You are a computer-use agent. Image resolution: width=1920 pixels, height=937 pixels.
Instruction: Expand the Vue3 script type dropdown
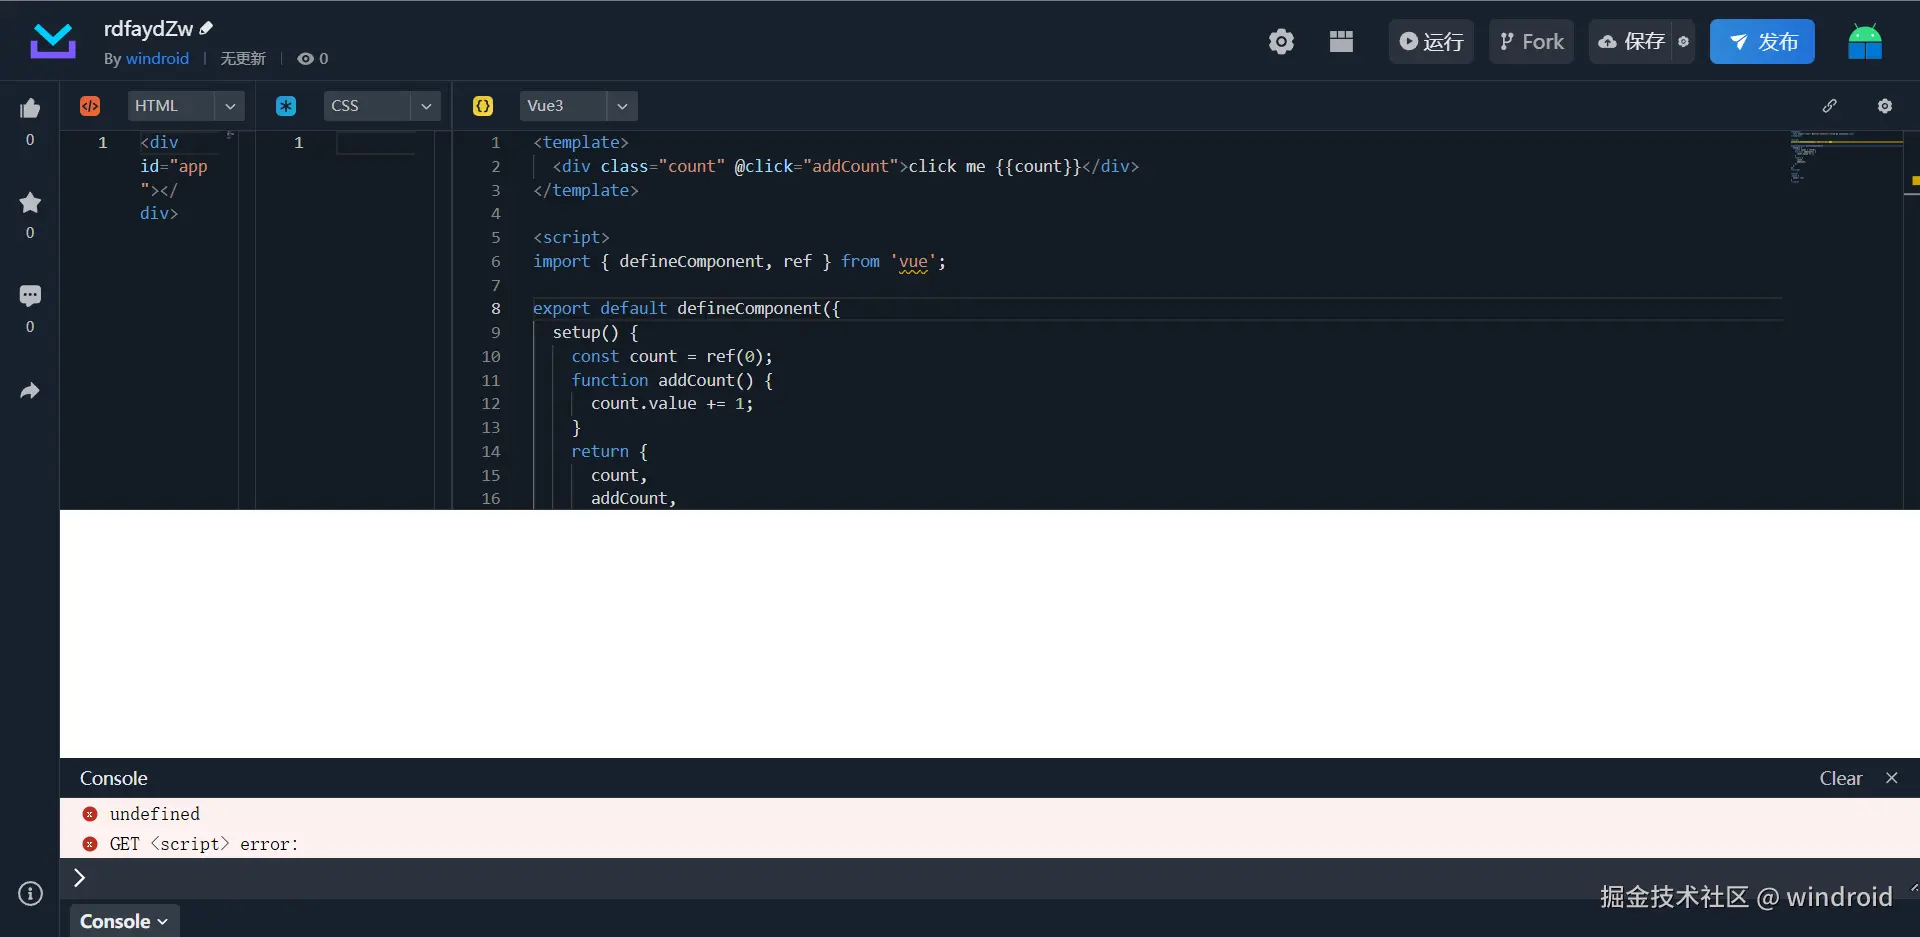click(622, 106)
